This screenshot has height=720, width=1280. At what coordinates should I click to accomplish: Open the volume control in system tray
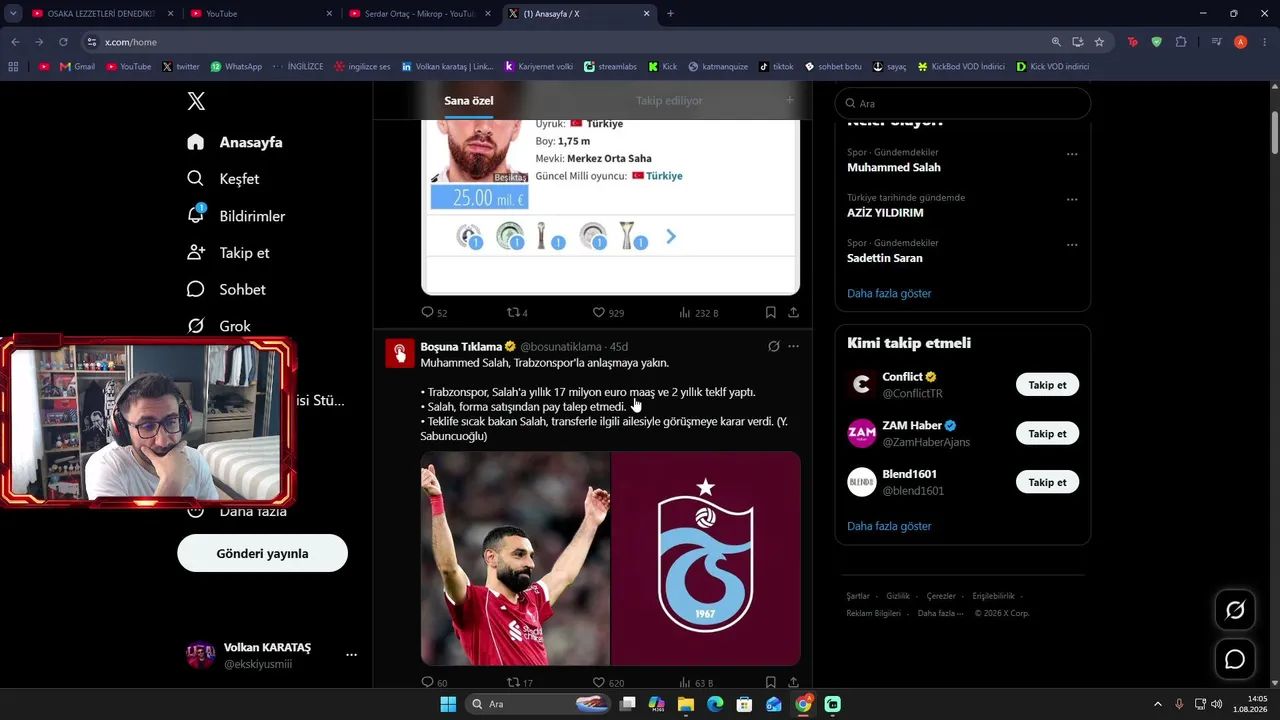(1216, 704)
